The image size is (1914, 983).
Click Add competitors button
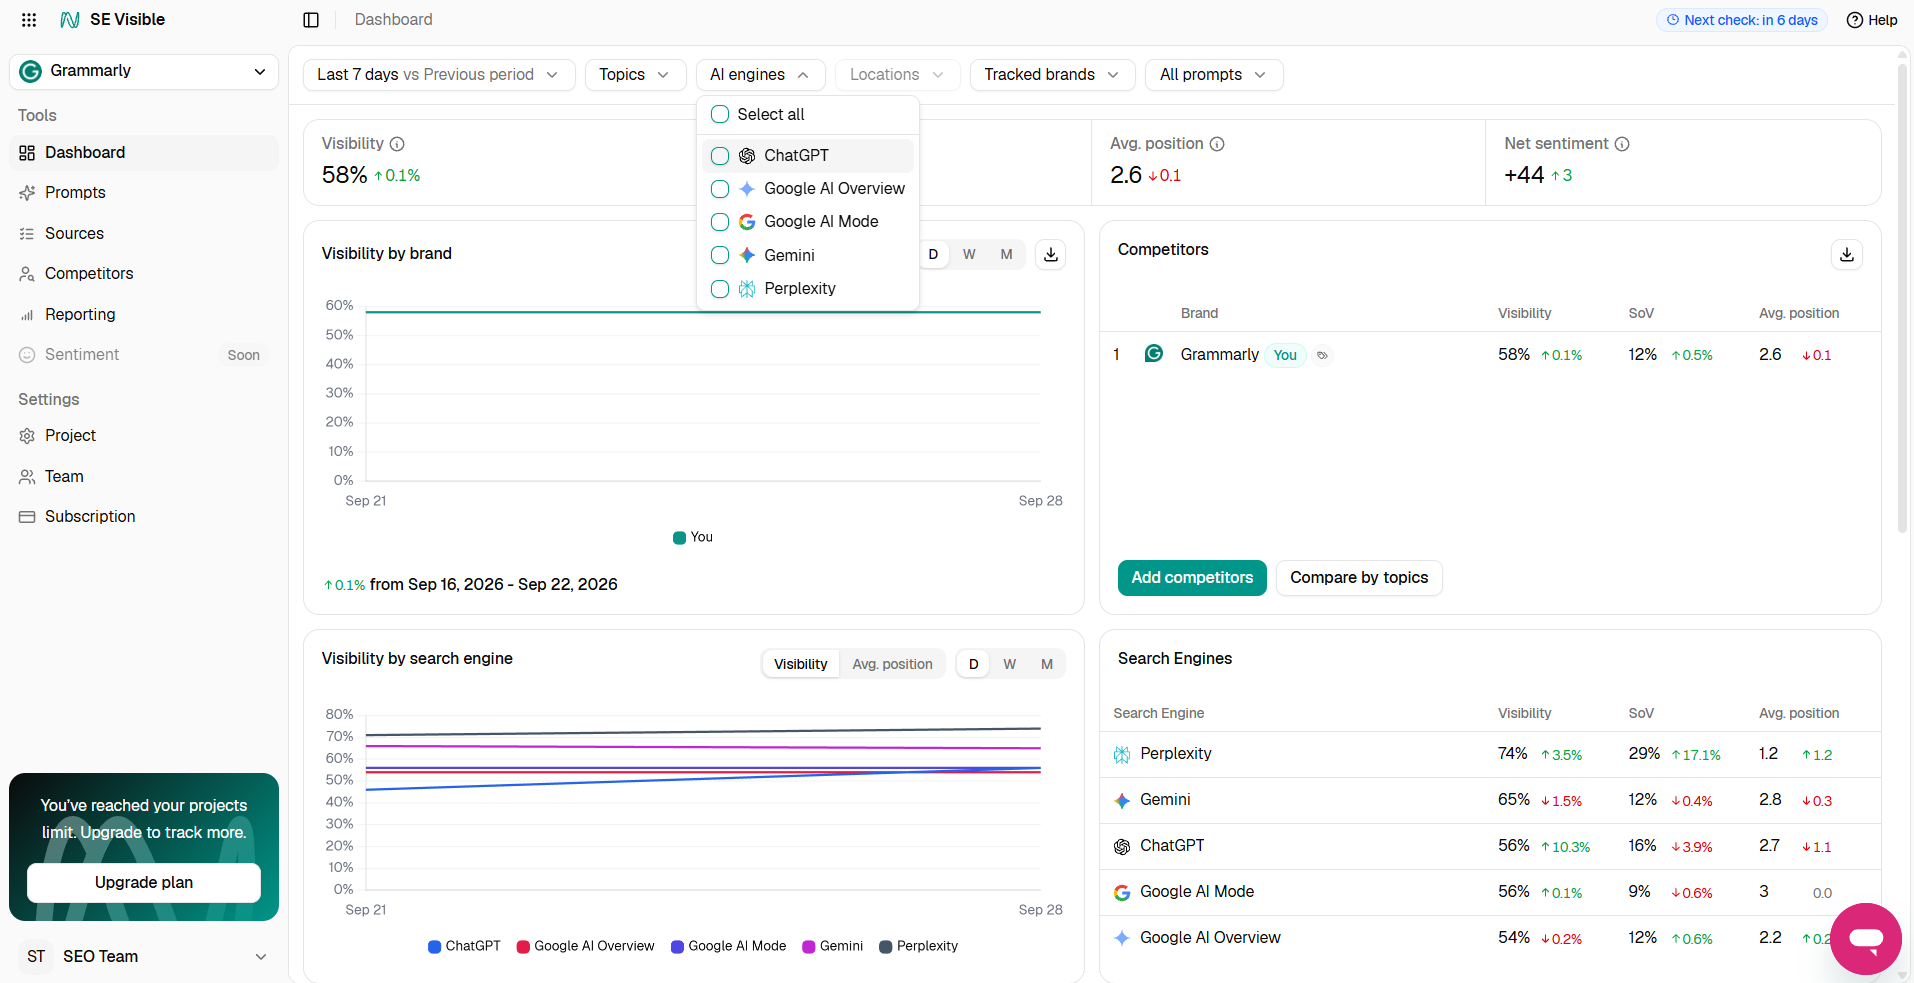tap(1192, 578)
